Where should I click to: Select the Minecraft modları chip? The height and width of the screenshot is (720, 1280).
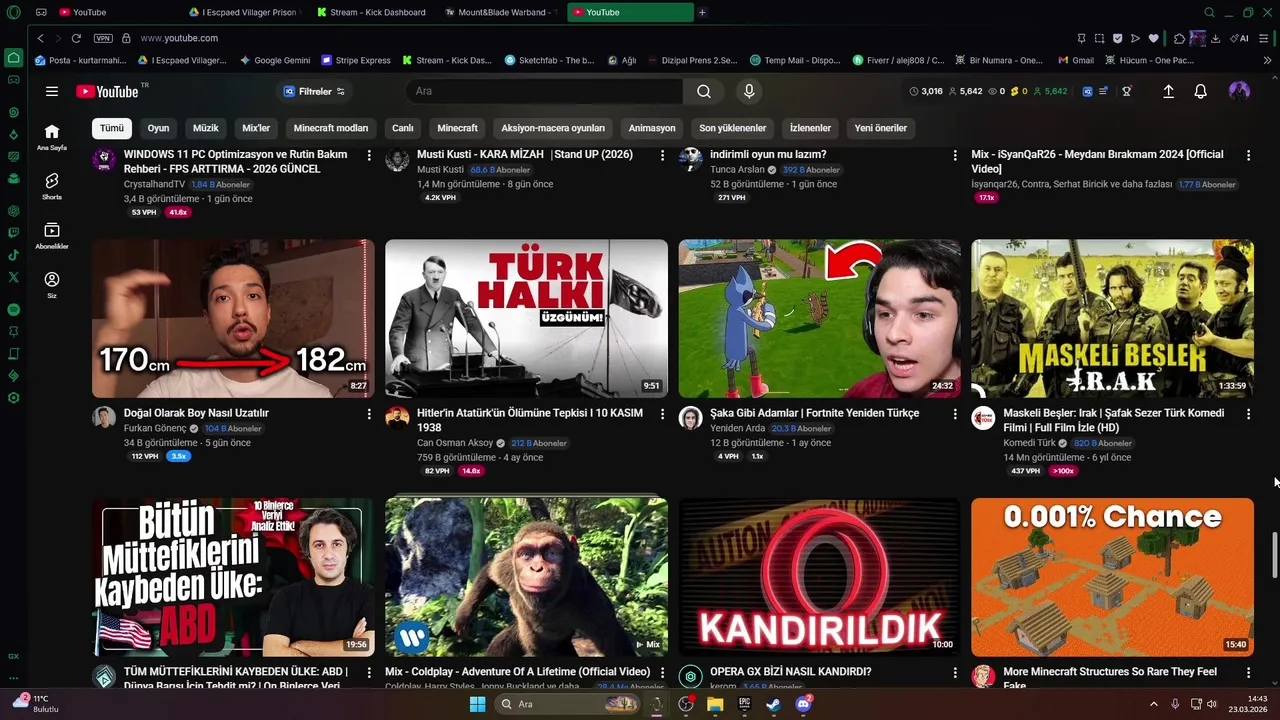pos(331,128)
